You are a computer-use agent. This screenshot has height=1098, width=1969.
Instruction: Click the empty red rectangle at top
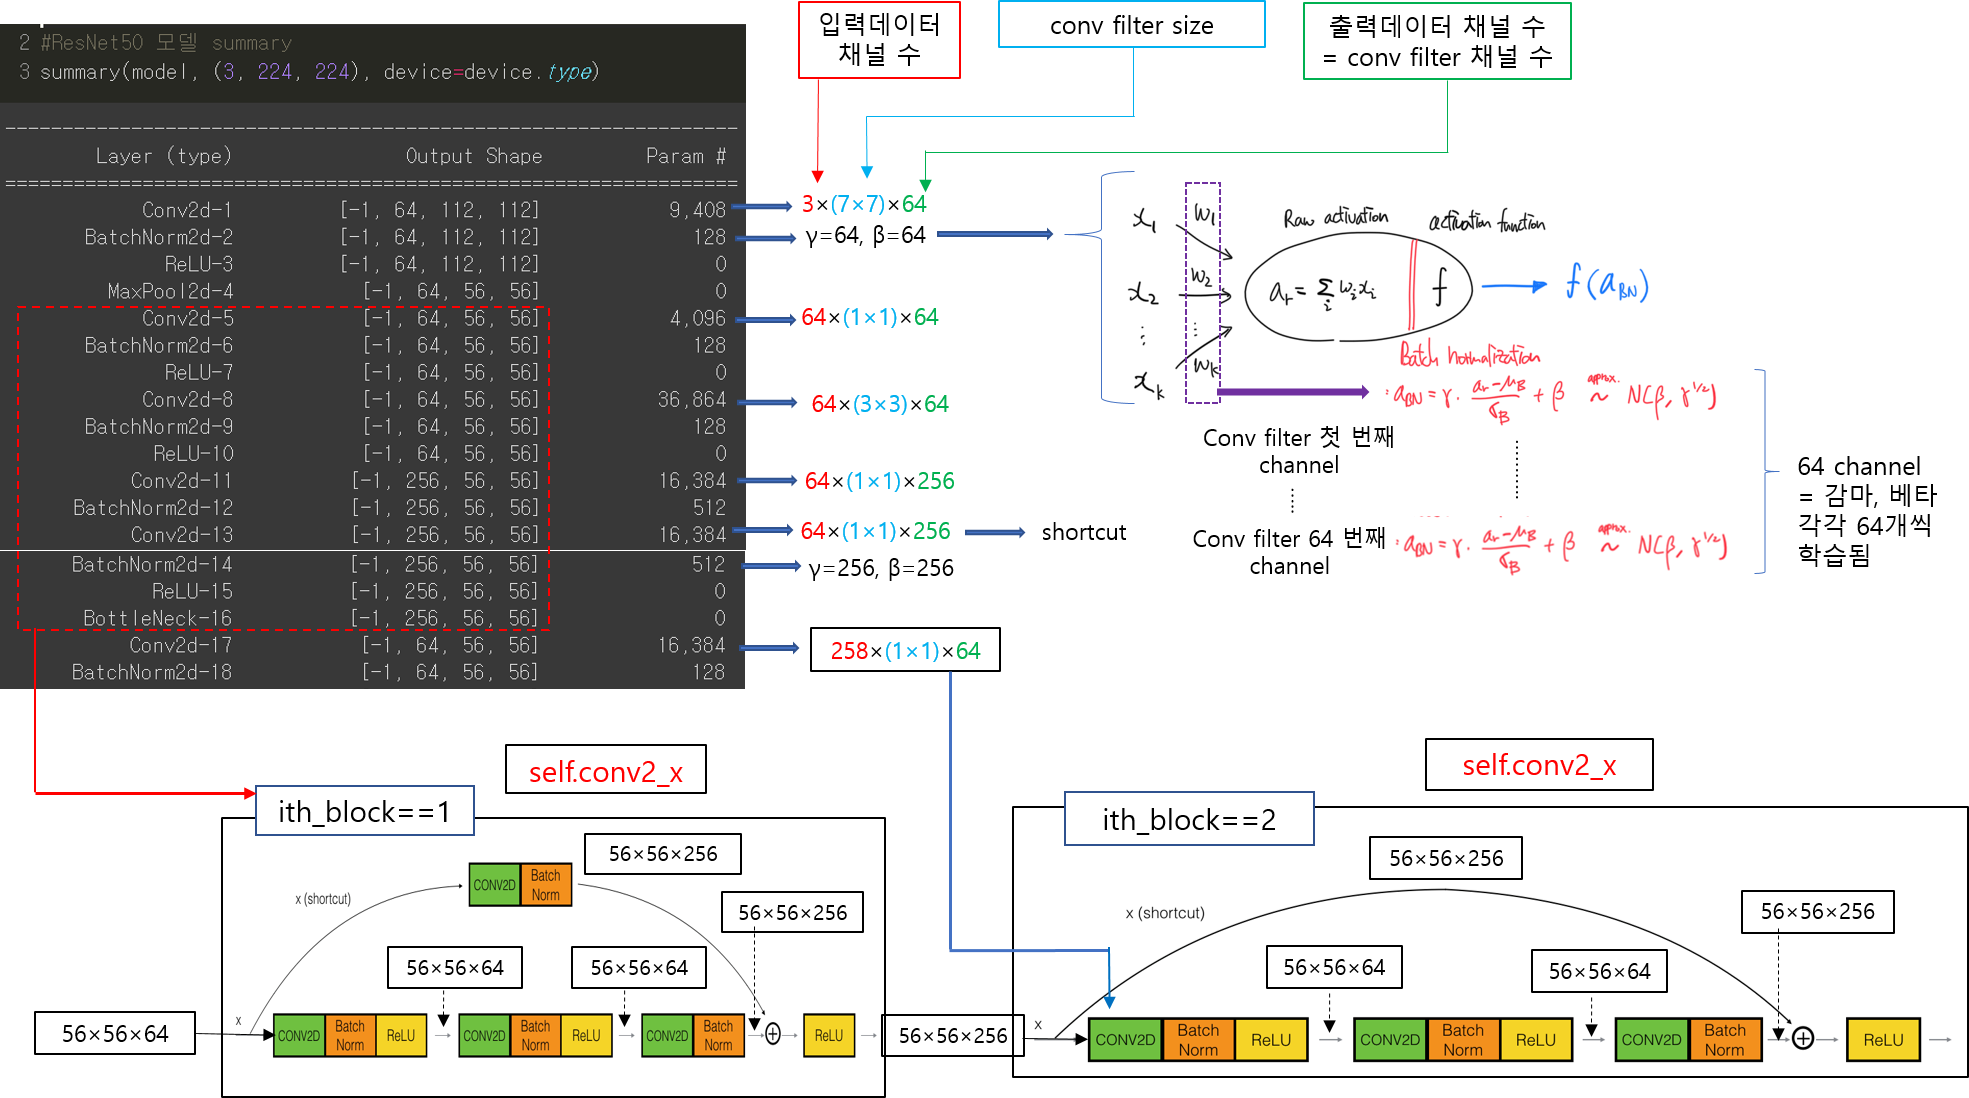tap(879, 40)
